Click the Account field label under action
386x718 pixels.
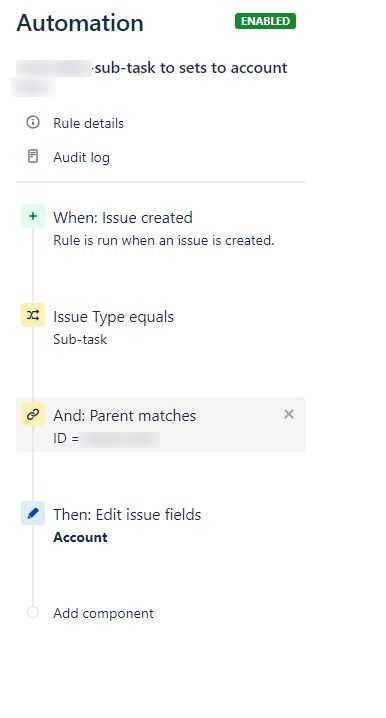tap(81, 537)
